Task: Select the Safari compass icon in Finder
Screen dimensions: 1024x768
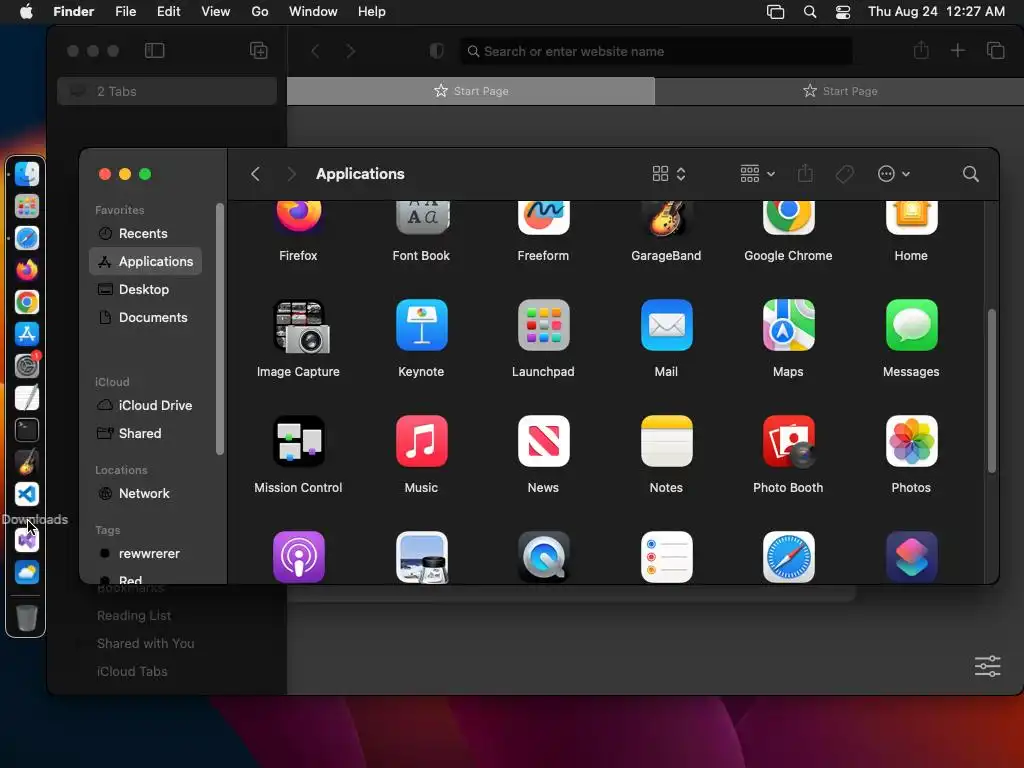Action: 788,557
